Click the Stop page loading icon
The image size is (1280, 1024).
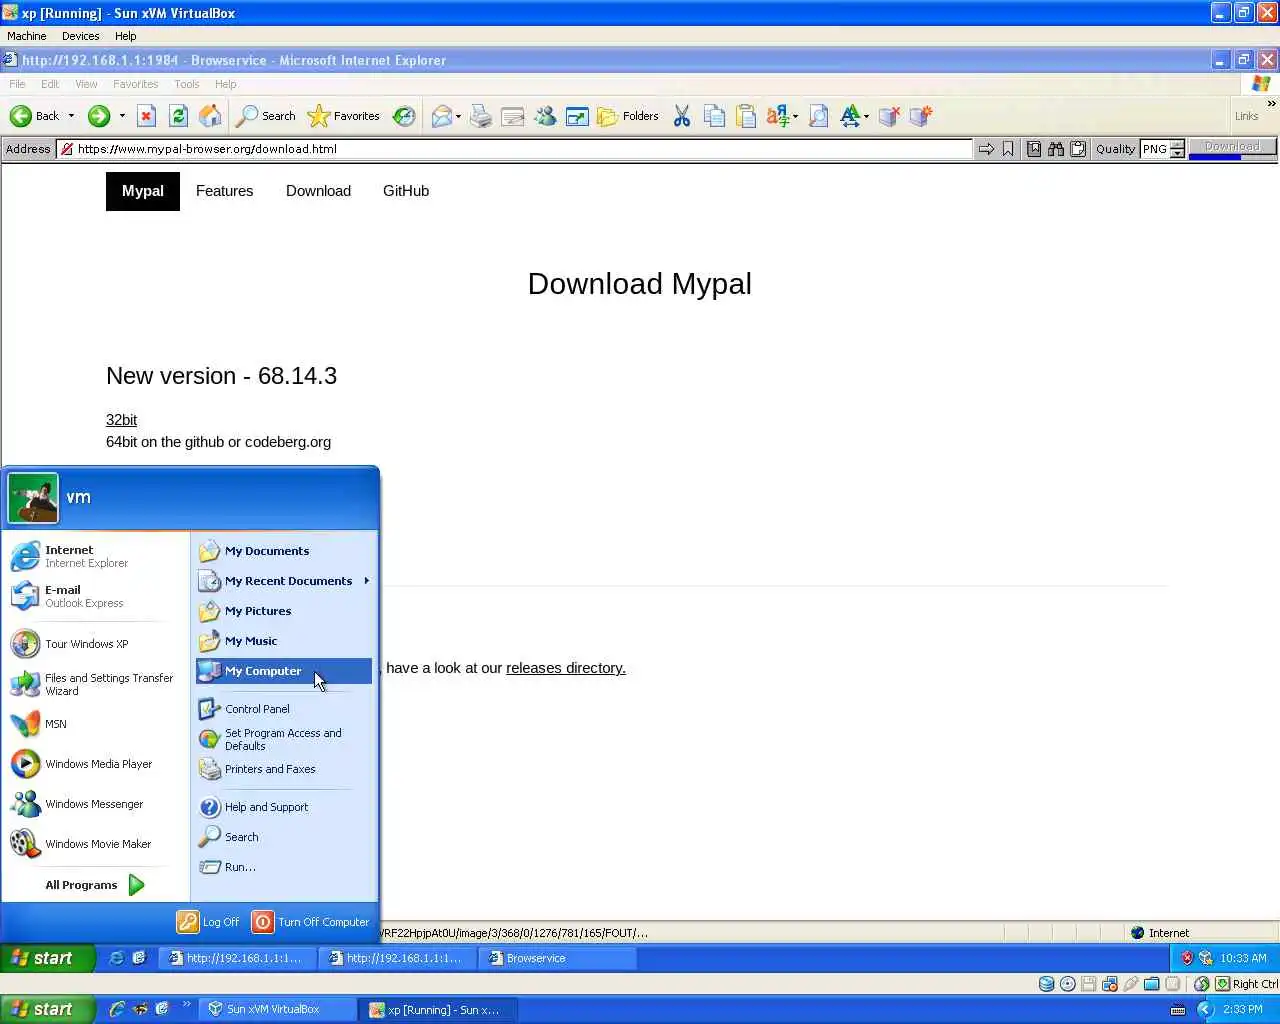(x=146, y=116)
